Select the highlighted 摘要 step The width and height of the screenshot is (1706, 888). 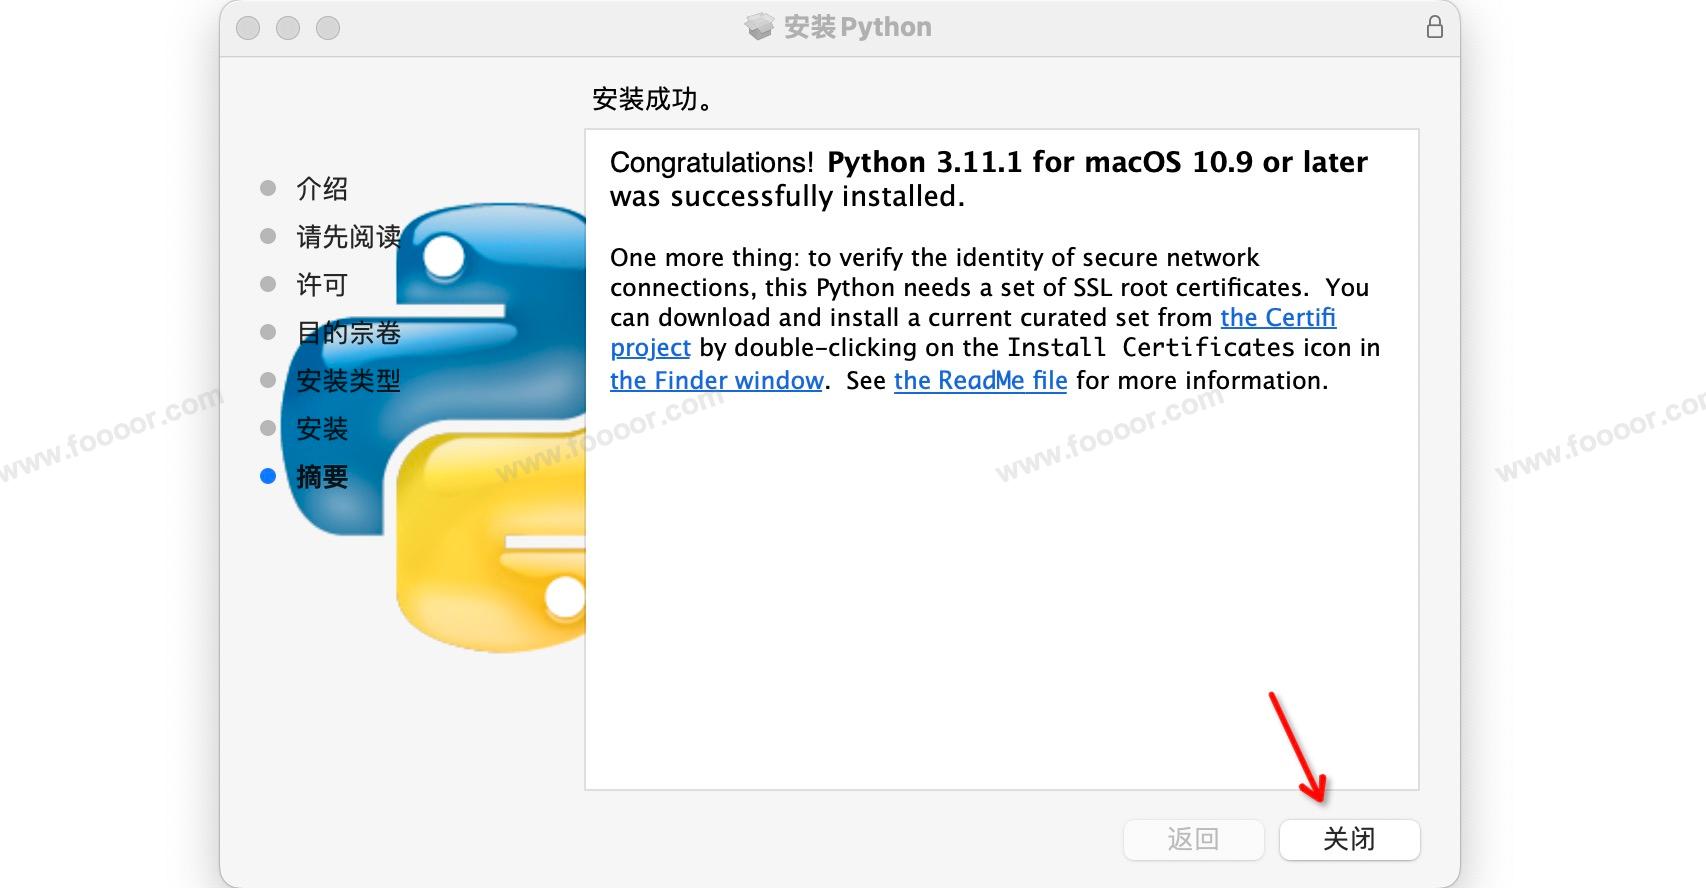pos(322,477)
